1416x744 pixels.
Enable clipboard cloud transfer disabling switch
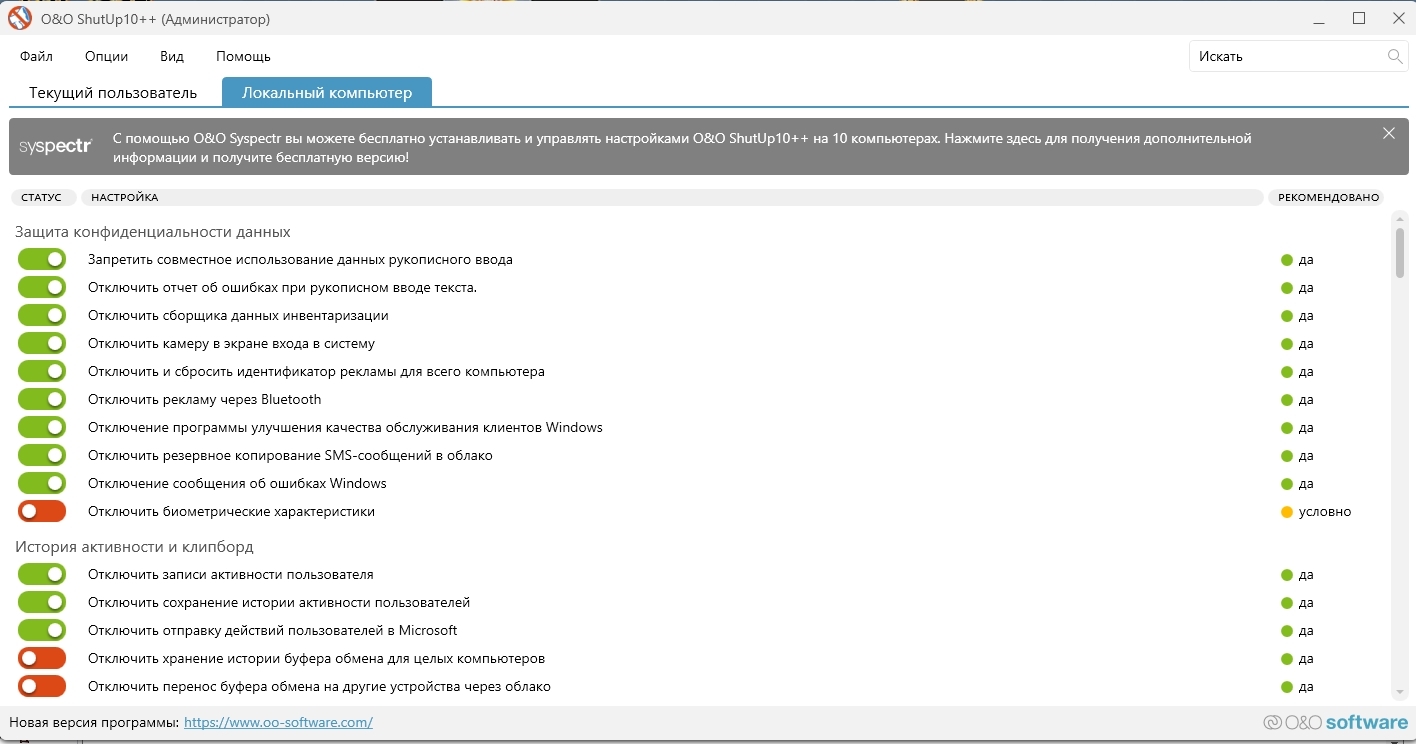(42, 686)
